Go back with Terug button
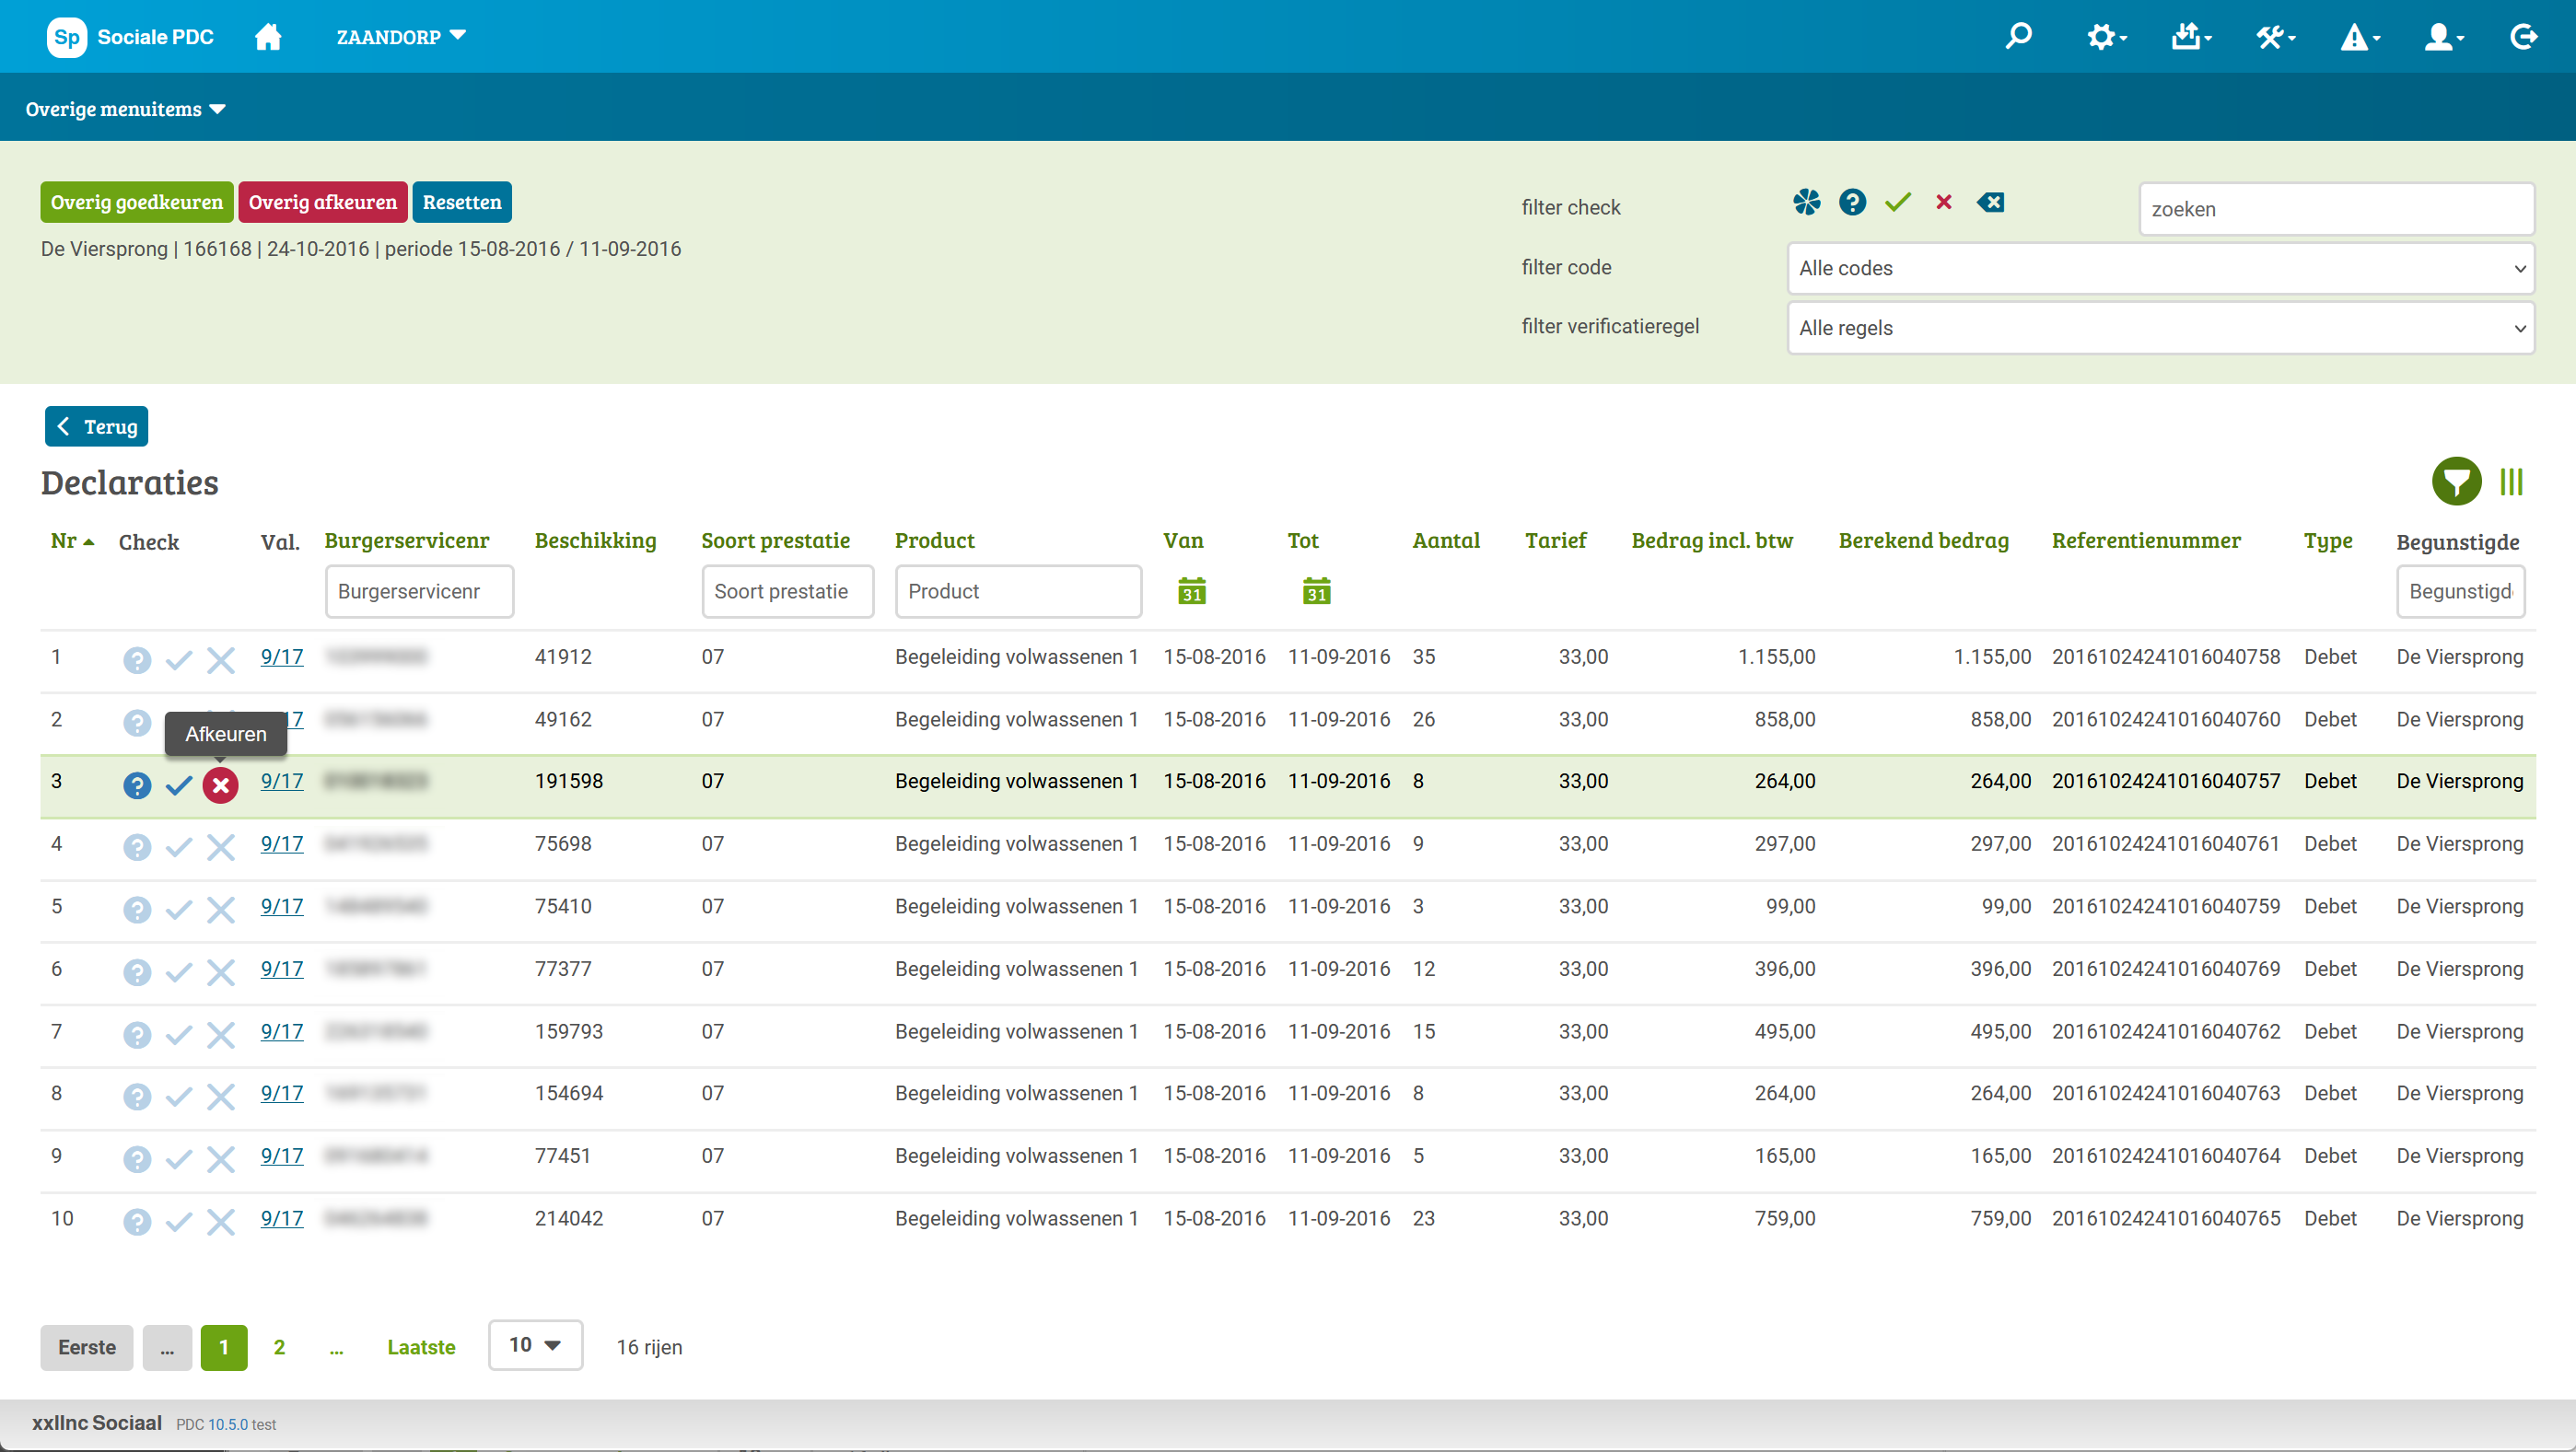The width and height of the screenshot is (2576, 1452). click(x=96, y=426)
